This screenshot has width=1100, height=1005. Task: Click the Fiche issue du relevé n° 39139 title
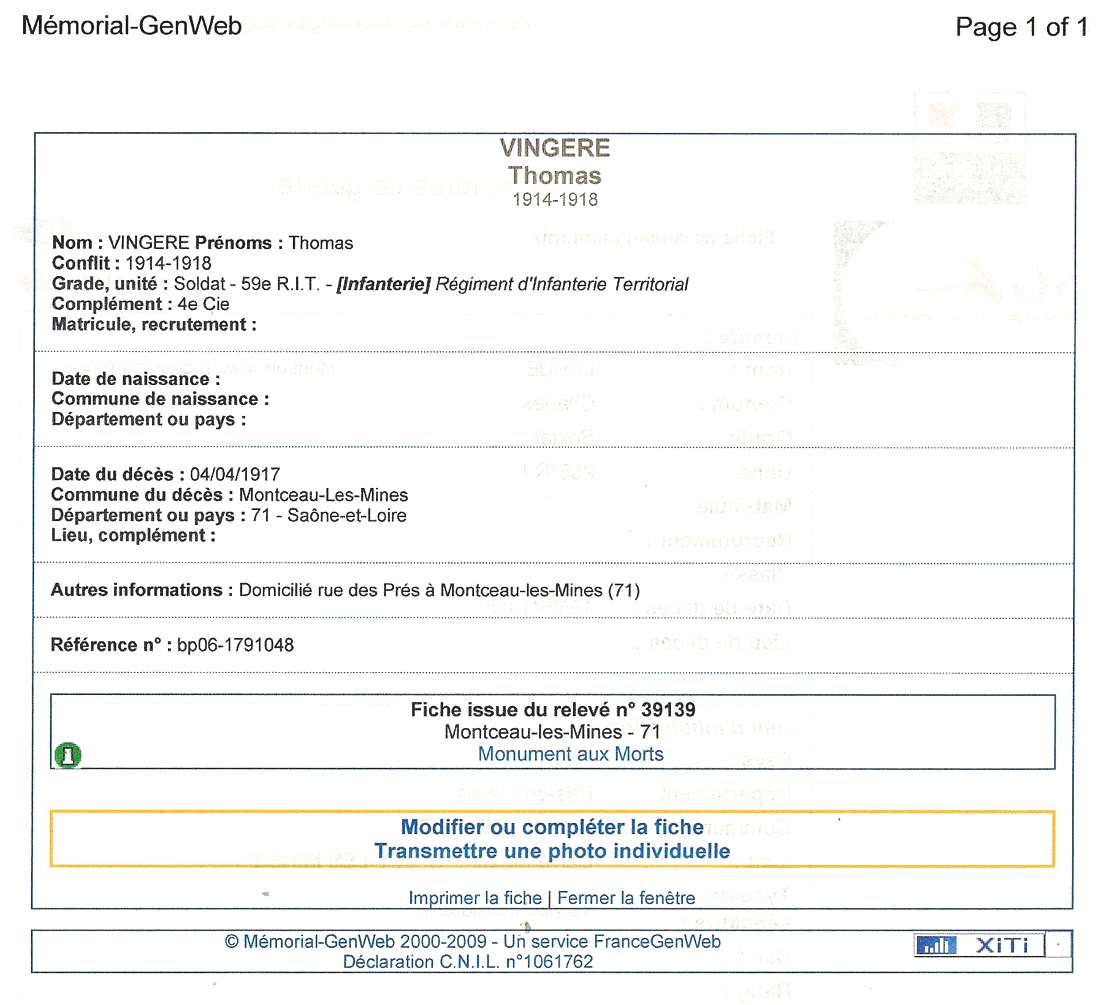tap(553, 709)
